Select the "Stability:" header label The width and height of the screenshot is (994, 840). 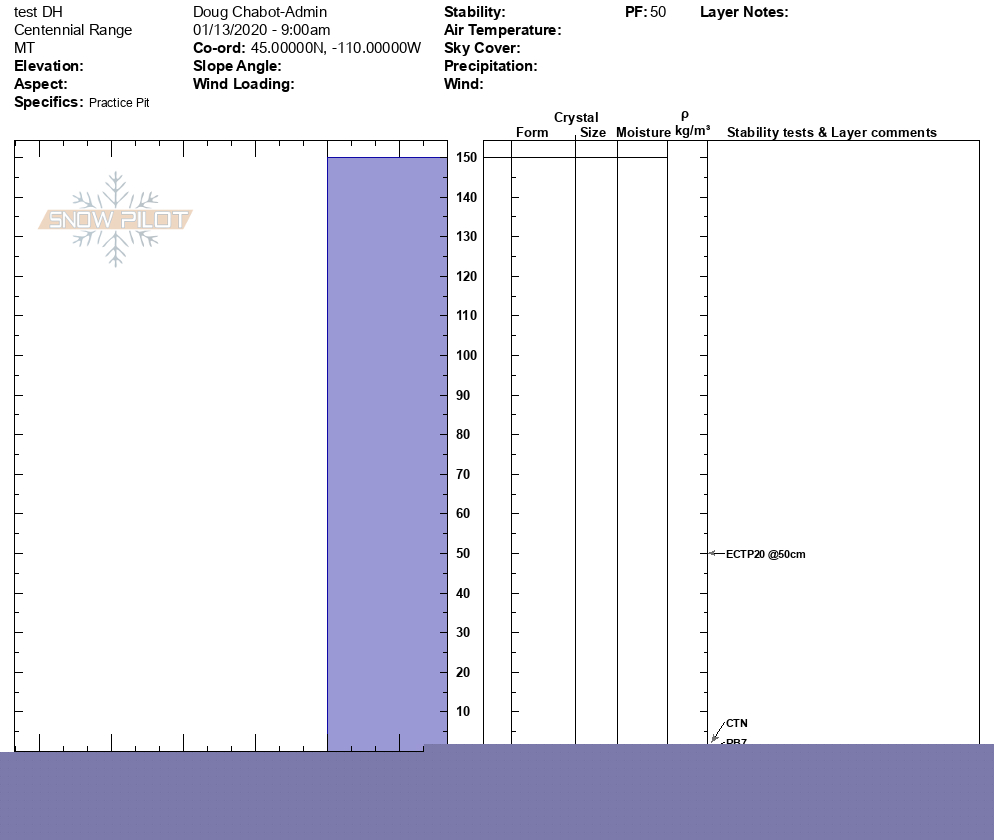475,12
